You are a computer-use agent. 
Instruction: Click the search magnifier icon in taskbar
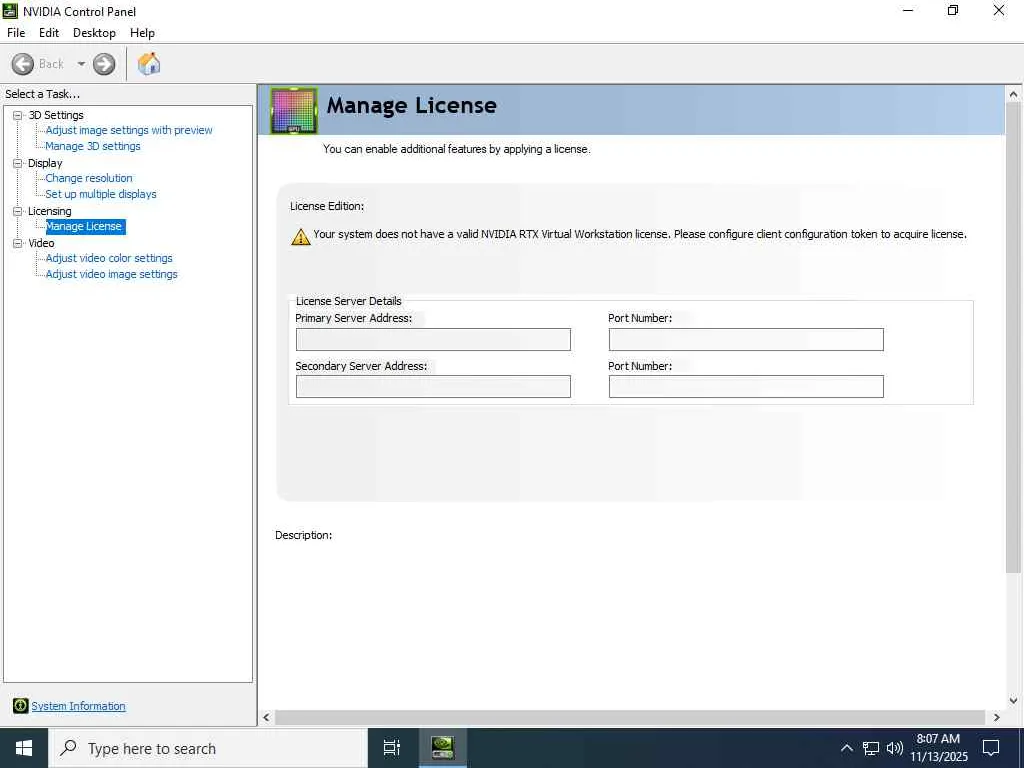[x=68, y=748]
